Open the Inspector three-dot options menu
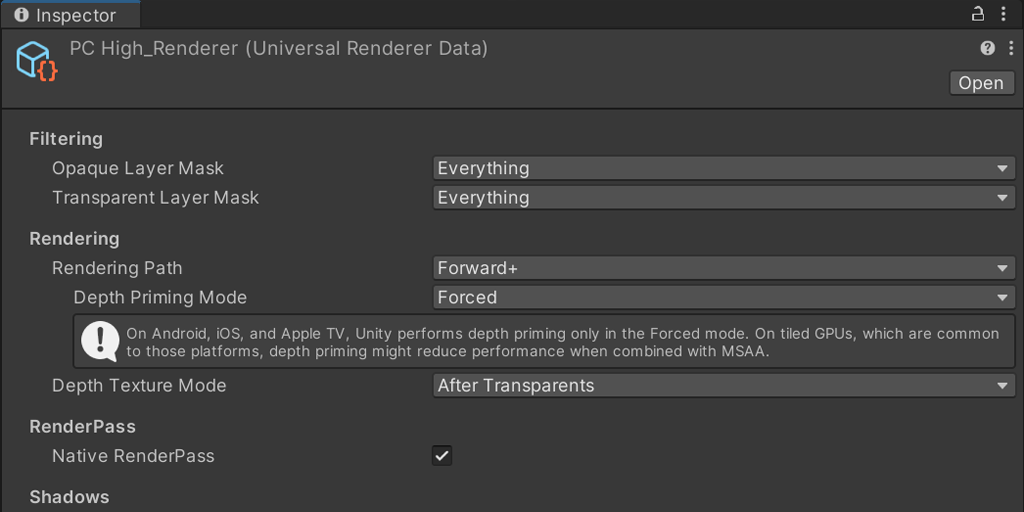 tap(1003, 14)
